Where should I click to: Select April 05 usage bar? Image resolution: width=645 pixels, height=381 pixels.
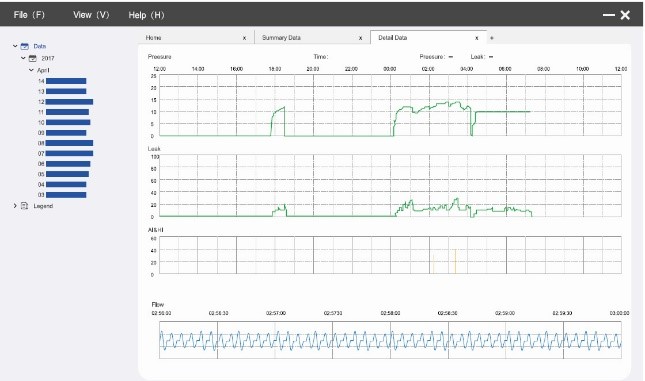point(67,174)
